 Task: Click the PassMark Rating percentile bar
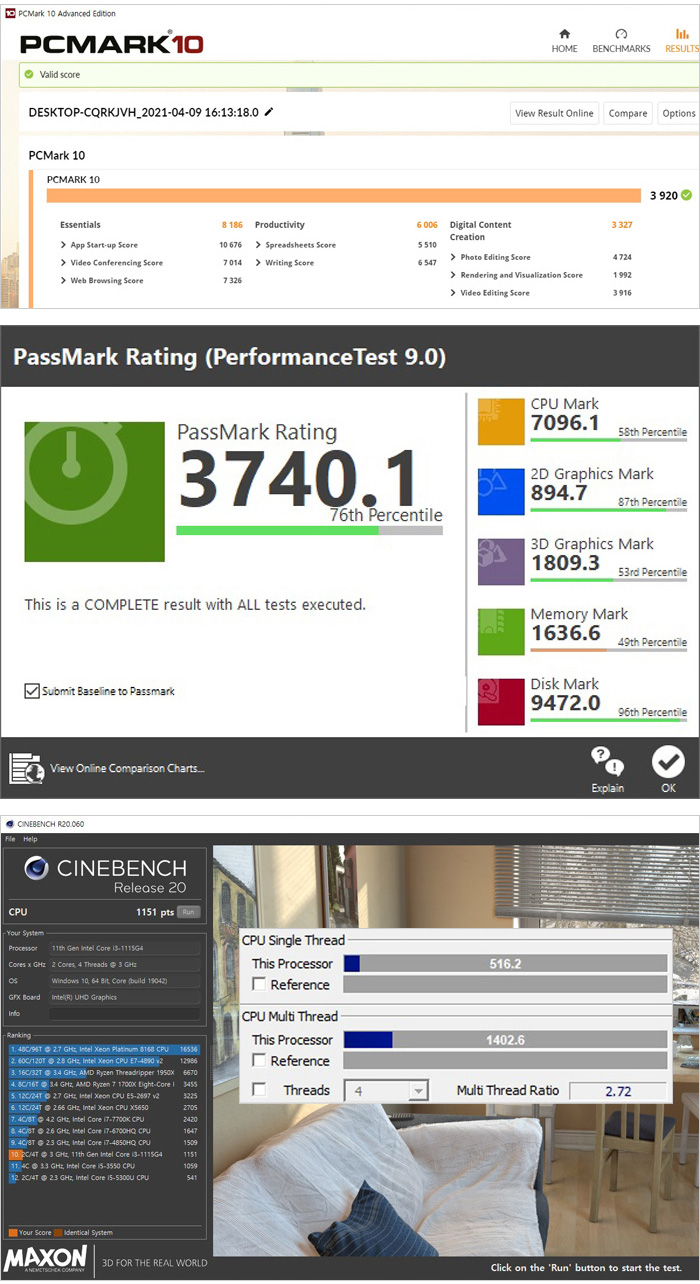coord(309,530)
